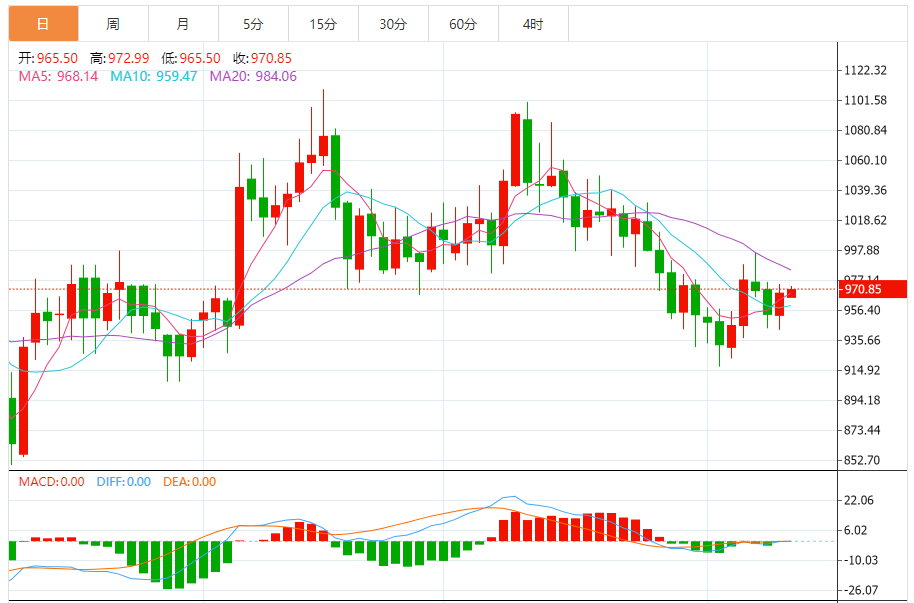This screenshot has width=914, height=603.
Task: Click the 22.06 MACD axis label
Action: [x=859, y=500]
